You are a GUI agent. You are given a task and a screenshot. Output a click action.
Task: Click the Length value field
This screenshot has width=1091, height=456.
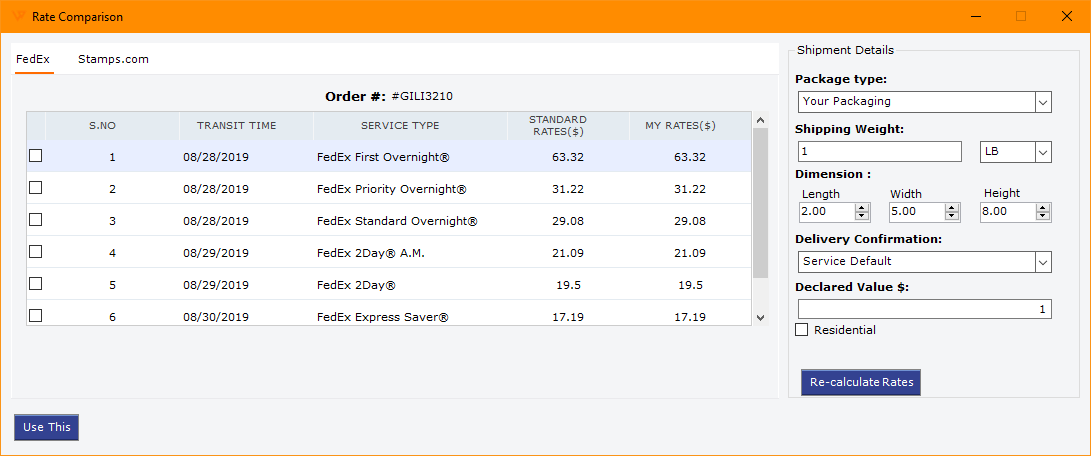(827, 212)
